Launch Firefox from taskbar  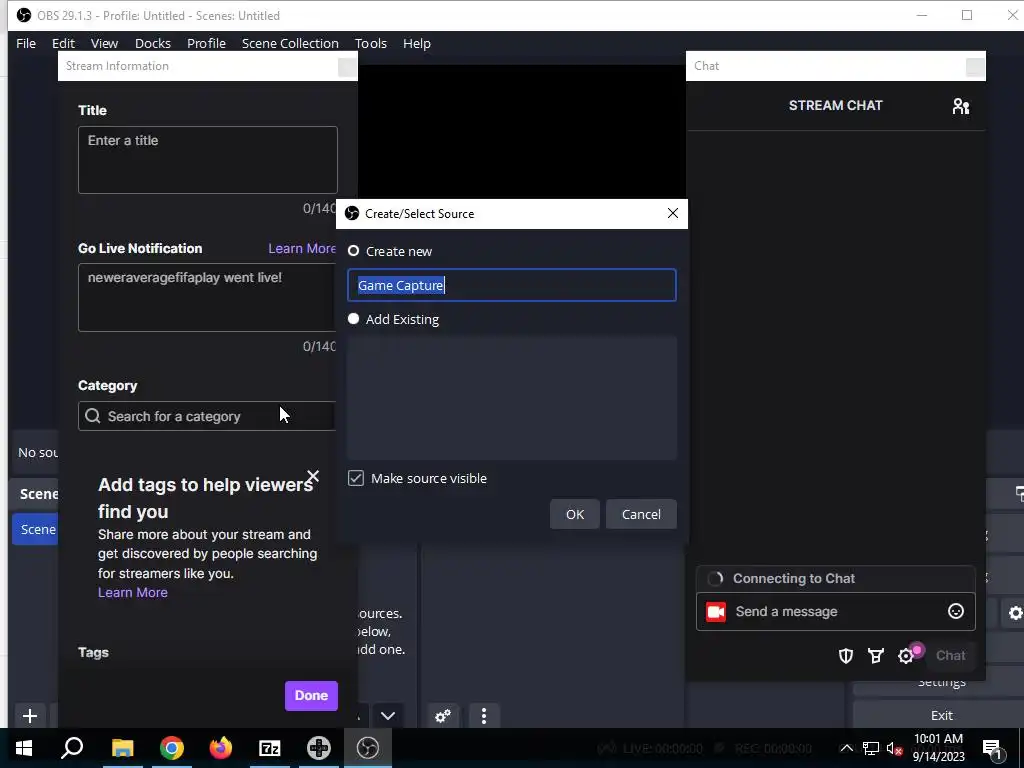click(221, 748)
